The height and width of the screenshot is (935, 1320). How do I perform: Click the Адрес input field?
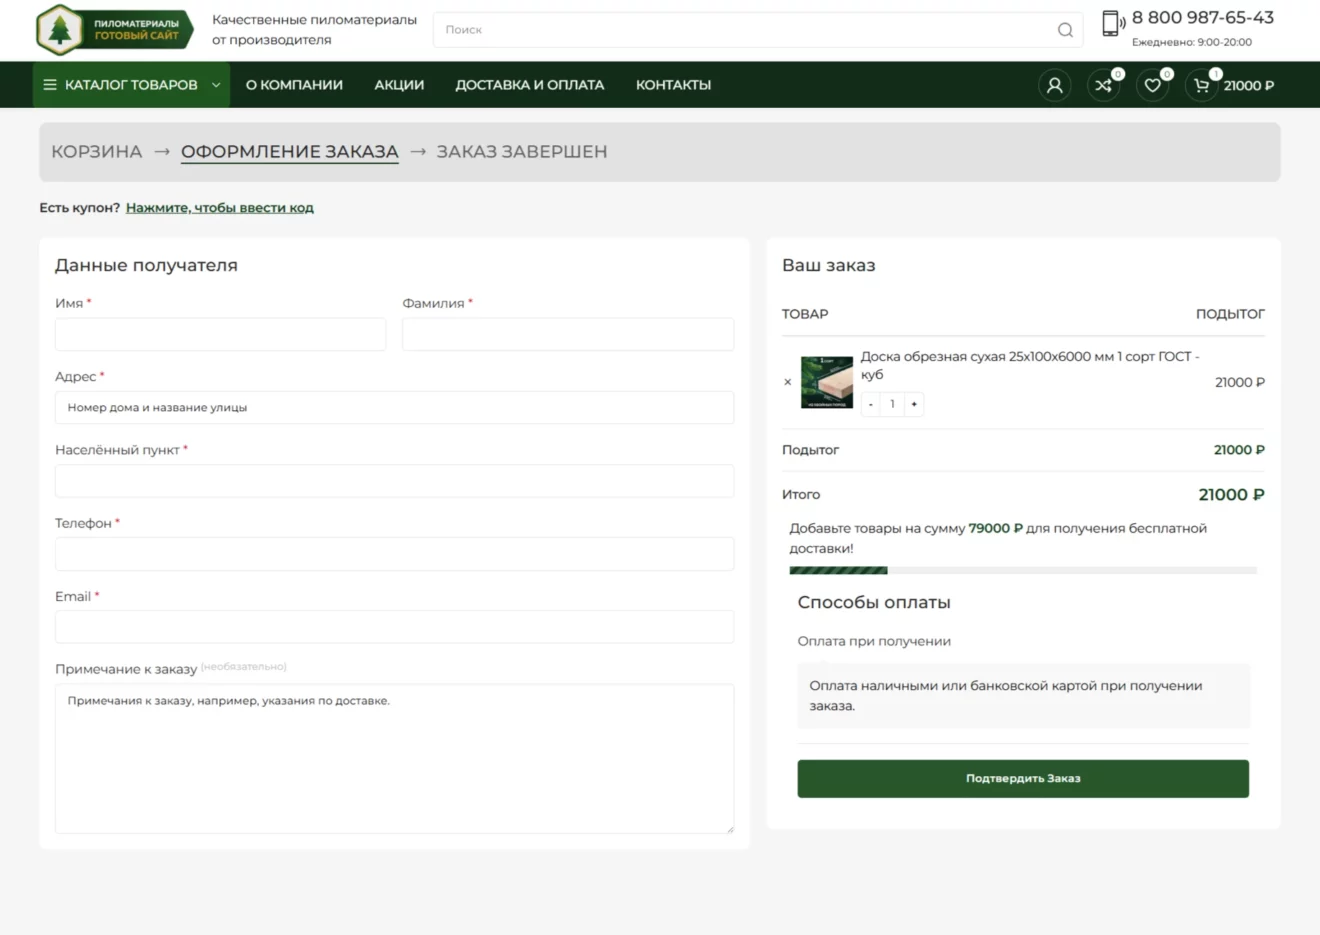coord(394,408)
